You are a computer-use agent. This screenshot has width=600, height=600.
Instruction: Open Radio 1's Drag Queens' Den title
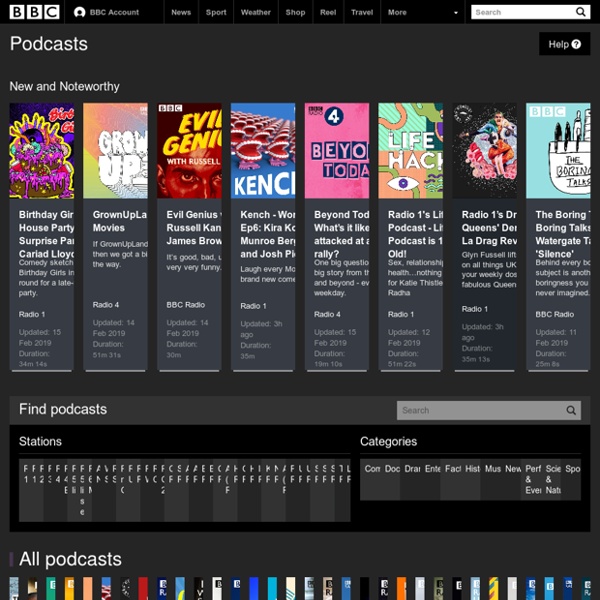pos(489,228)
